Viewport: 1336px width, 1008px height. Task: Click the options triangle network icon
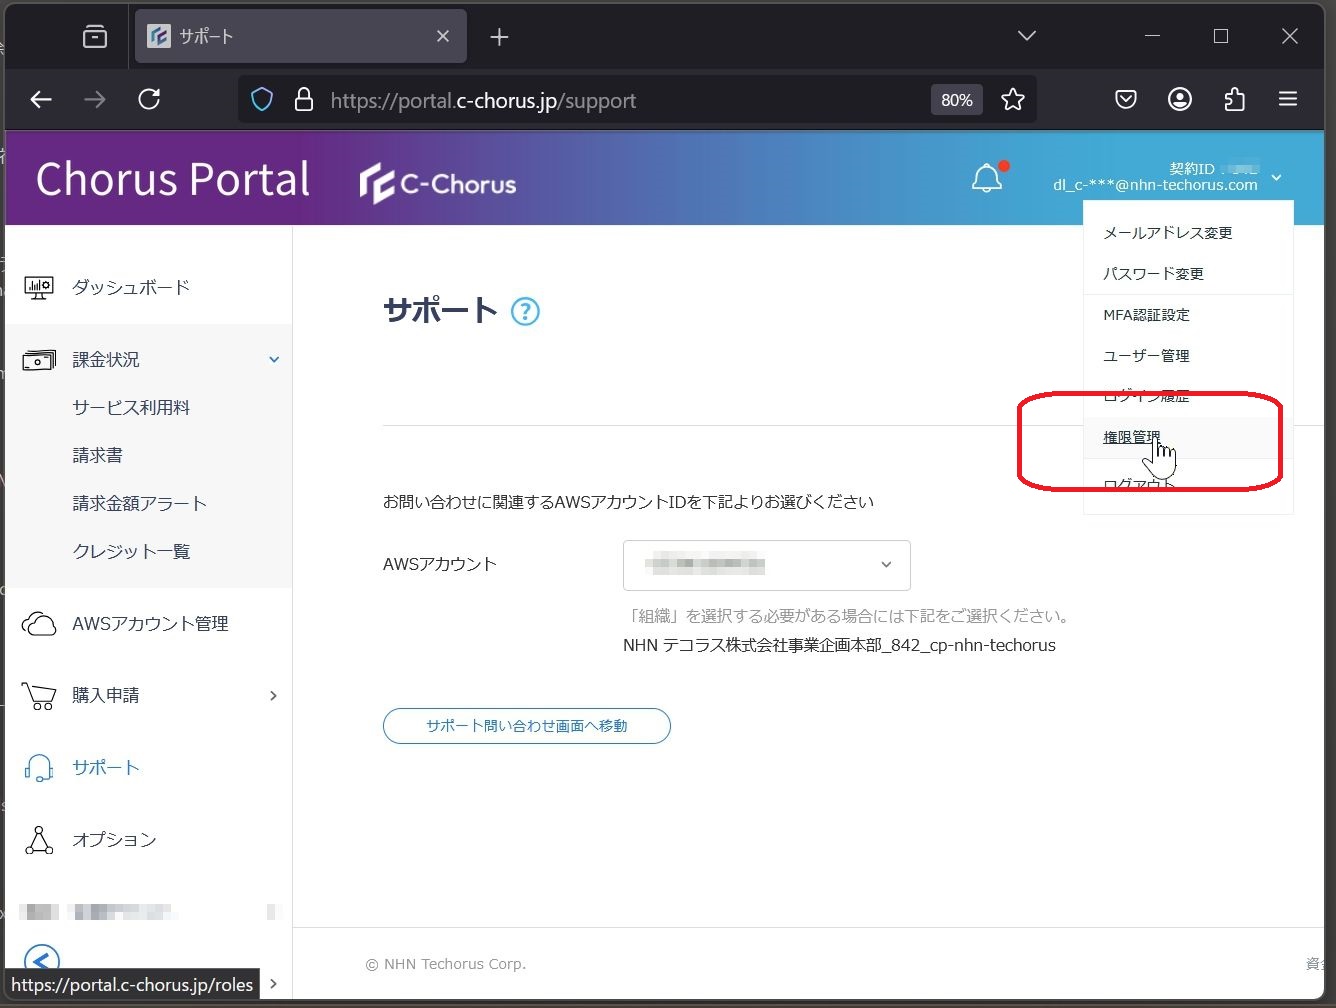pos(39,840)
